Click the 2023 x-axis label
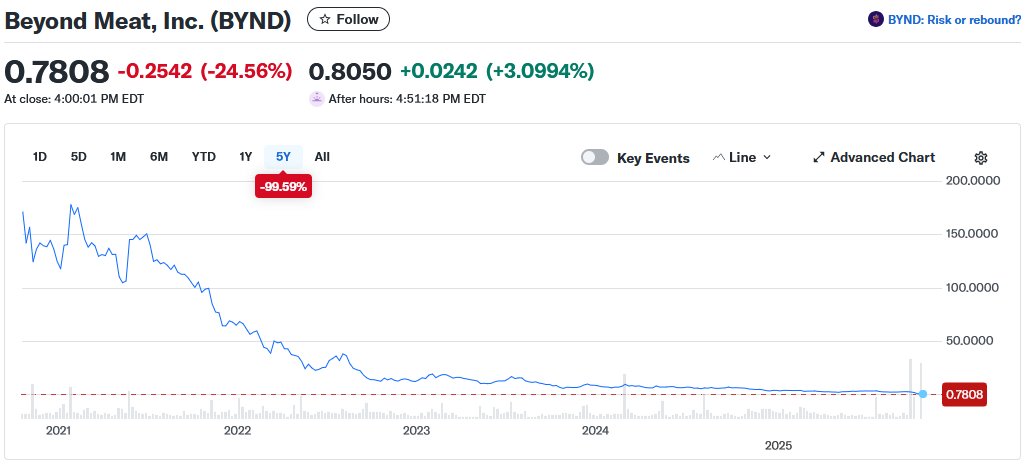The image size is (1026, 465). click(416, 430)
